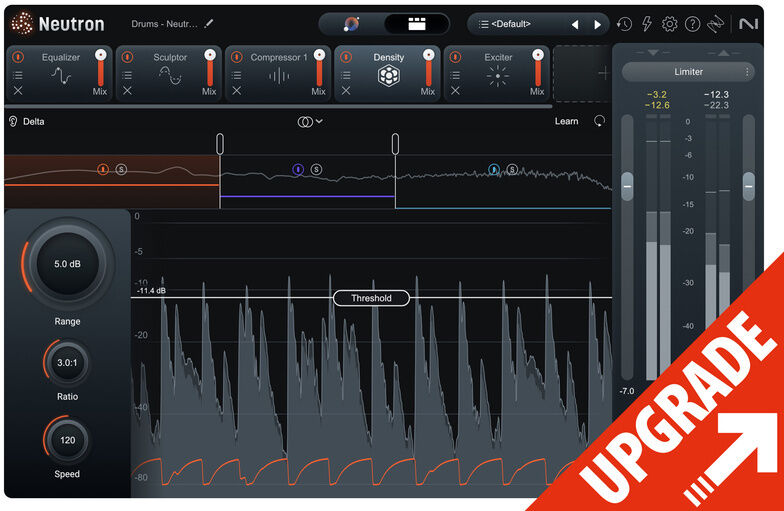Click the Speed knob at 120
The width and height of the screenshot is (784, 511).
68,440
